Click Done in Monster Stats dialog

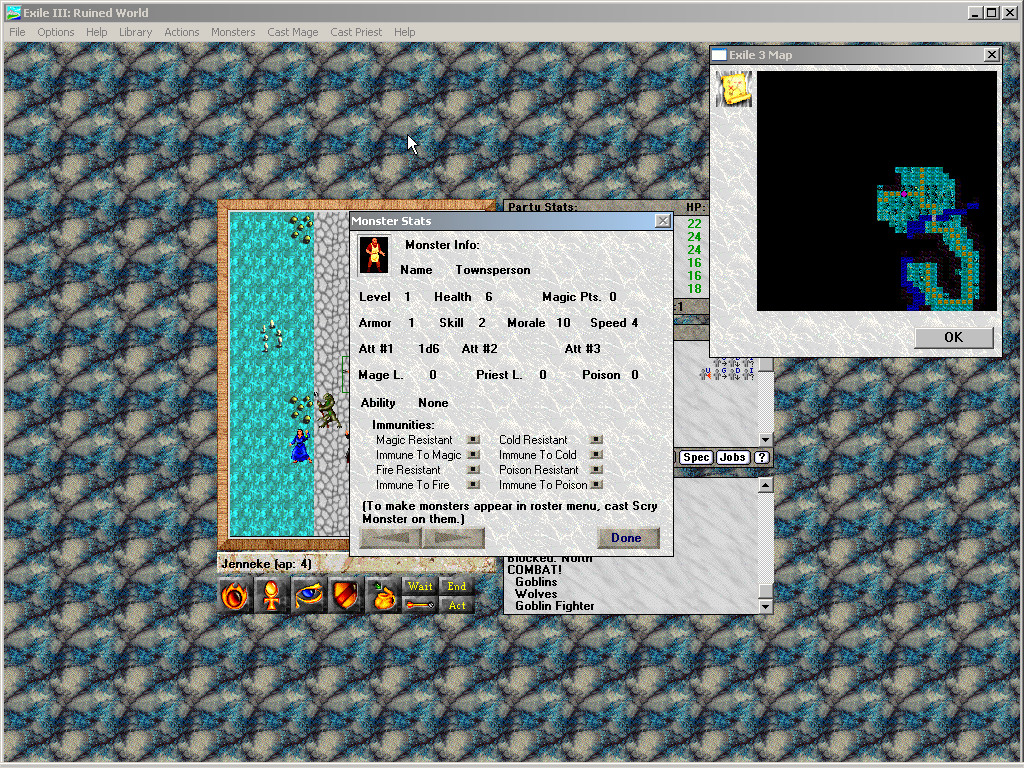click(627, 538)
